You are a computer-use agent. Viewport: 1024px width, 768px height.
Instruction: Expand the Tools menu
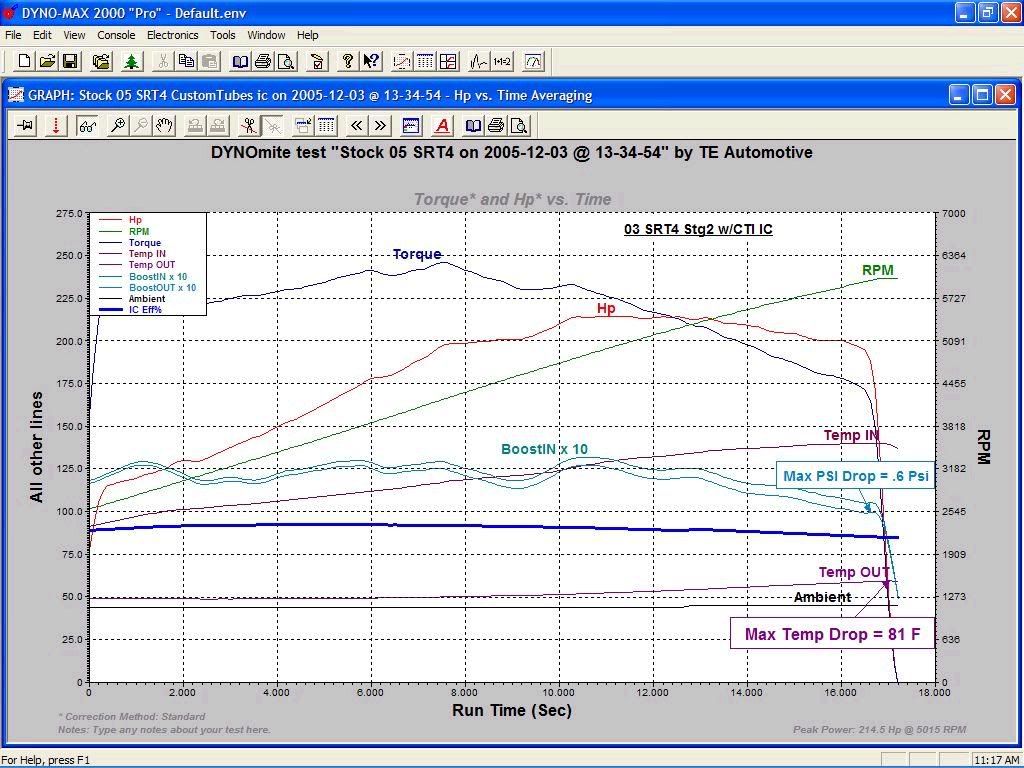[222, 35]
